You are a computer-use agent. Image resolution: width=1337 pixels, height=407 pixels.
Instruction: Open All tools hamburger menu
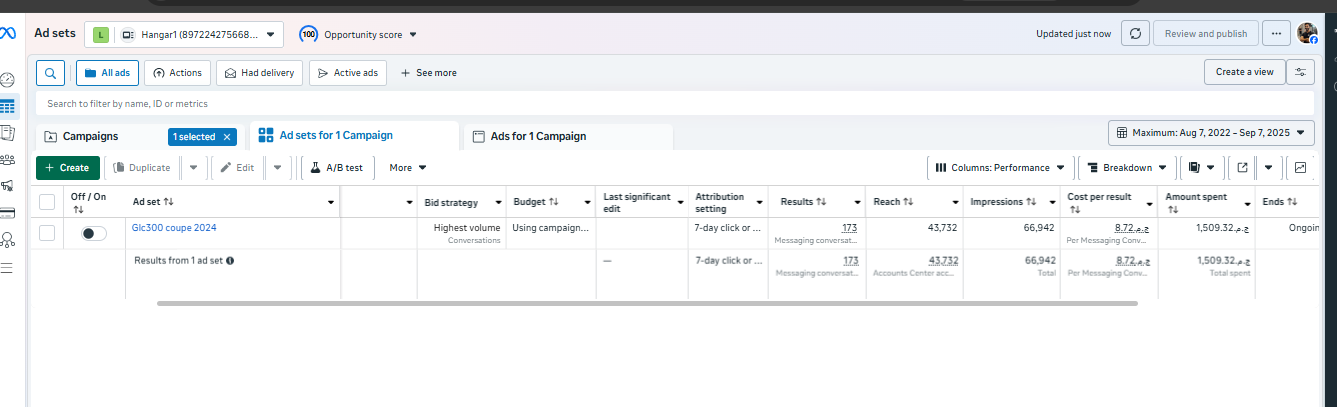click(x=7, y=267)
